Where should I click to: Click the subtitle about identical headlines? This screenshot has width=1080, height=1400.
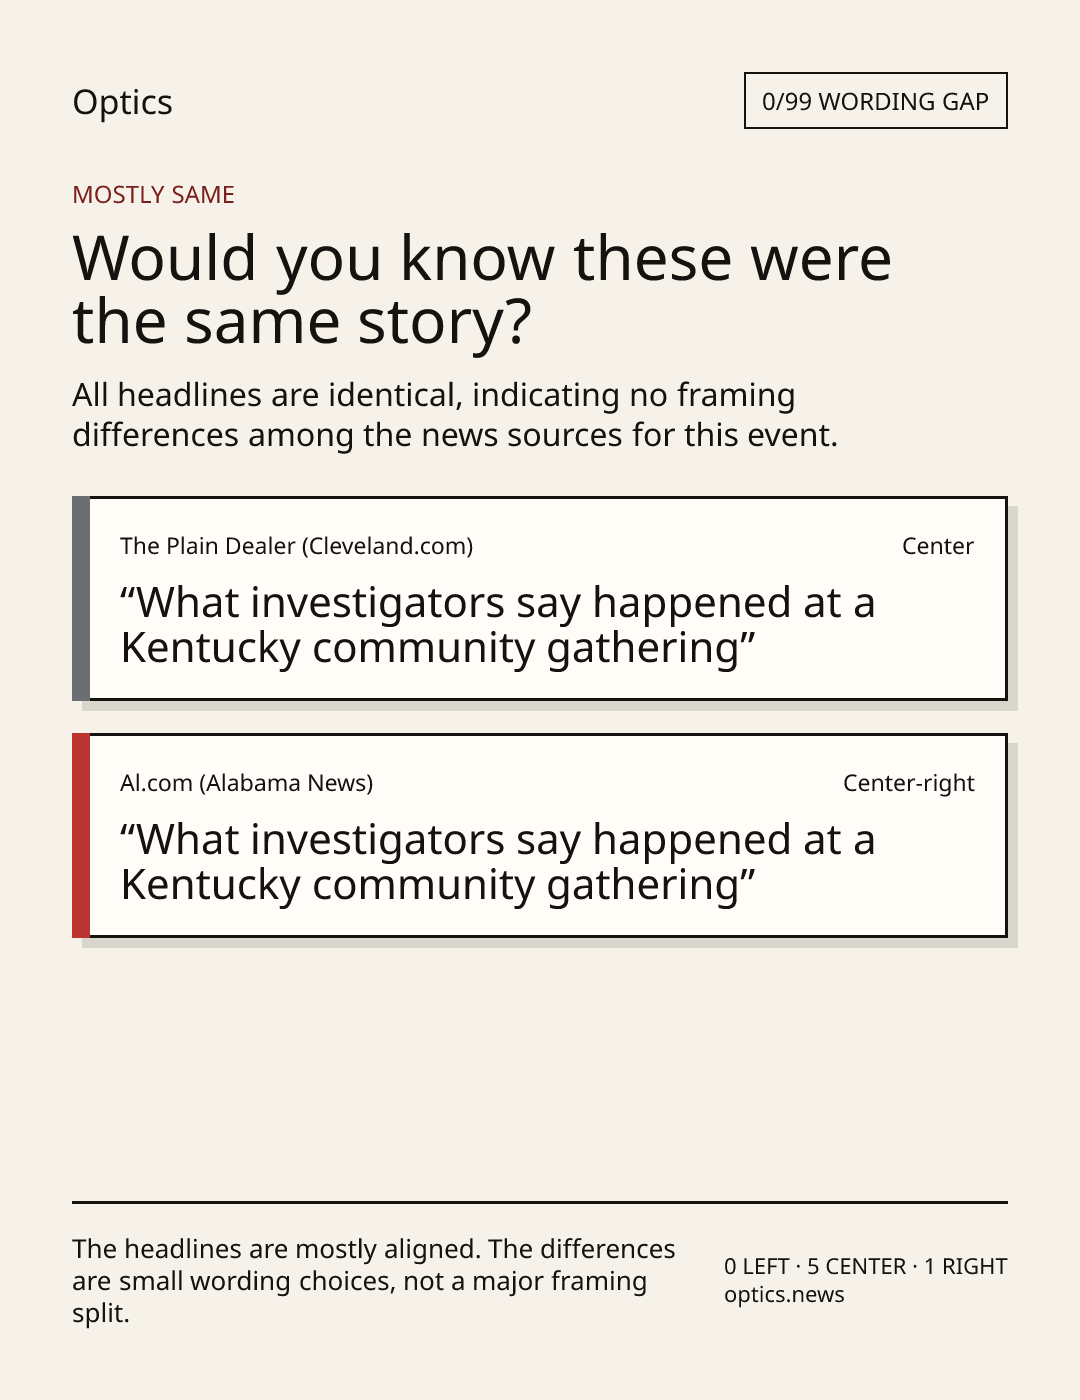coord(455,415)
